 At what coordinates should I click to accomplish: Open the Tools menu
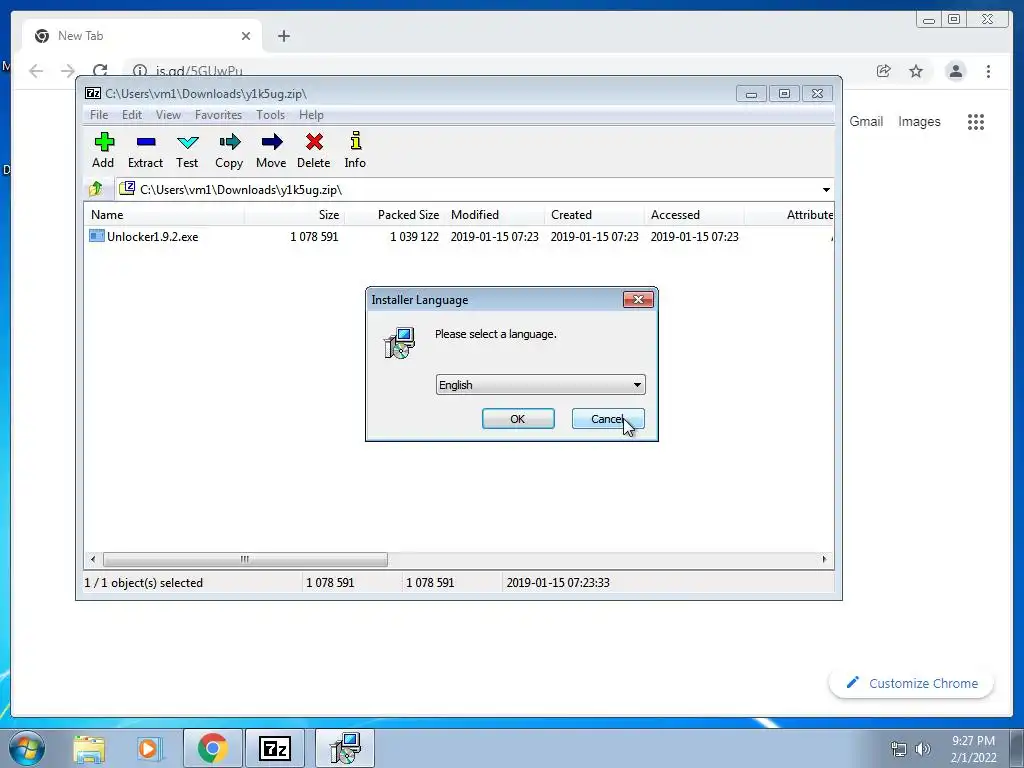point(270,115)
